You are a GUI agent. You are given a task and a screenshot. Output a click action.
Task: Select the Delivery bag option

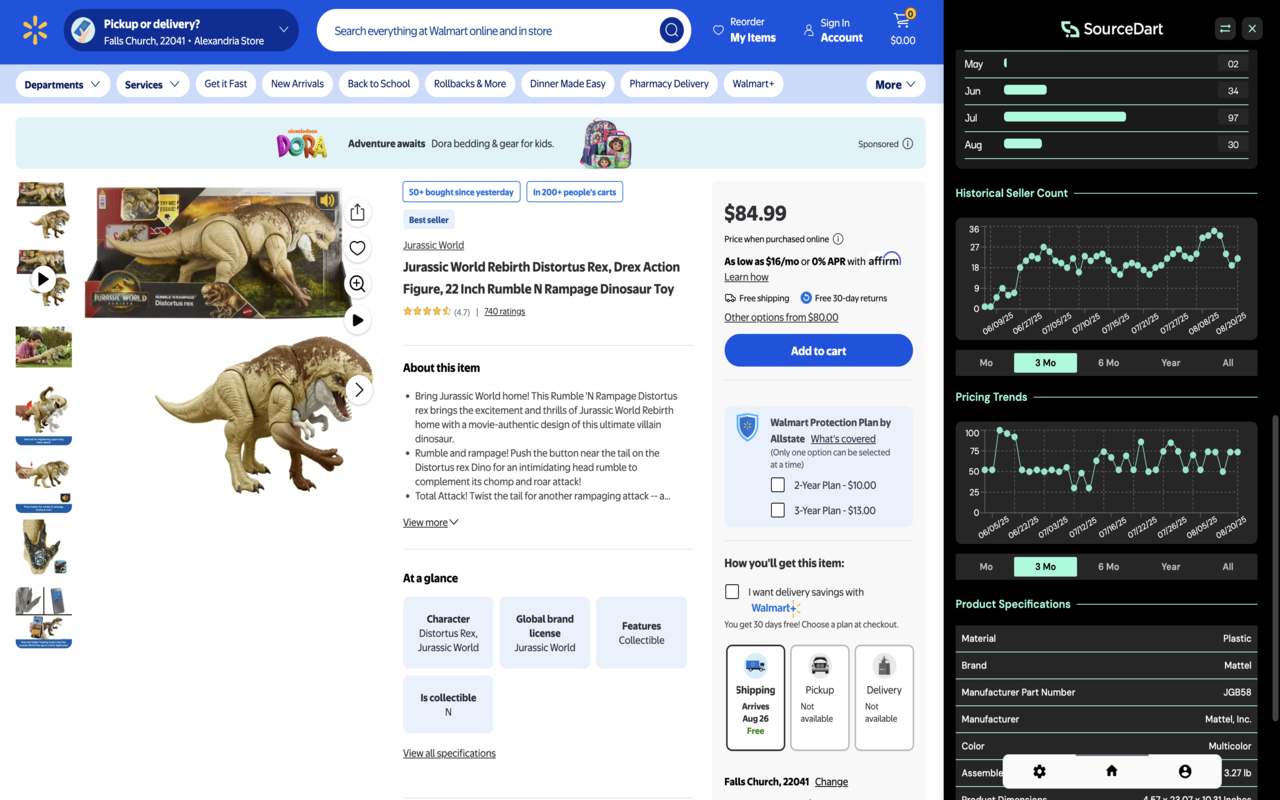coord(883,697)
